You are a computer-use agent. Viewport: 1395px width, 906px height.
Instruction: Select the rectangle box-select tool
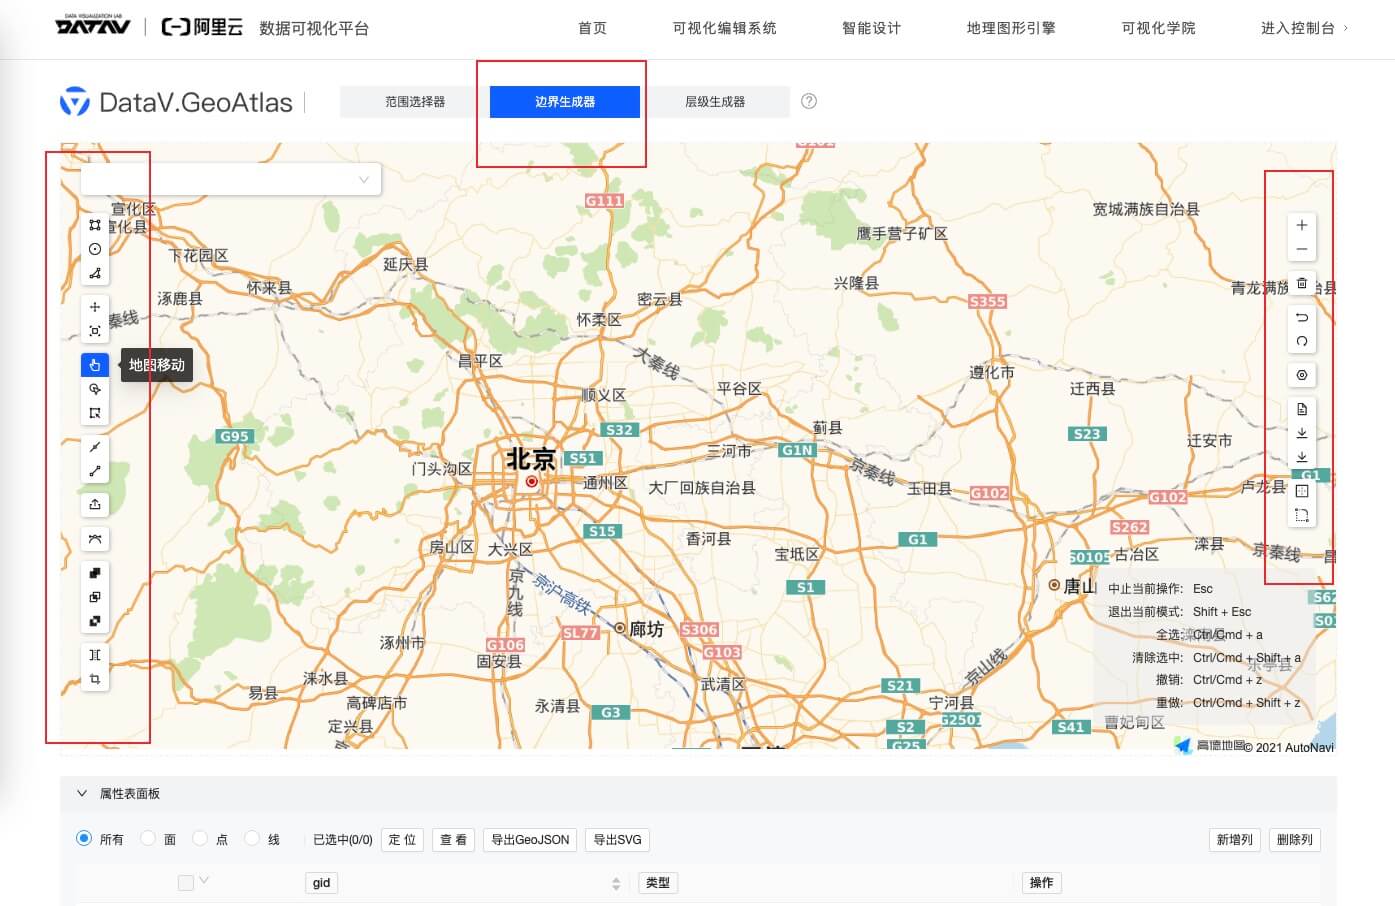coord(95,413)
